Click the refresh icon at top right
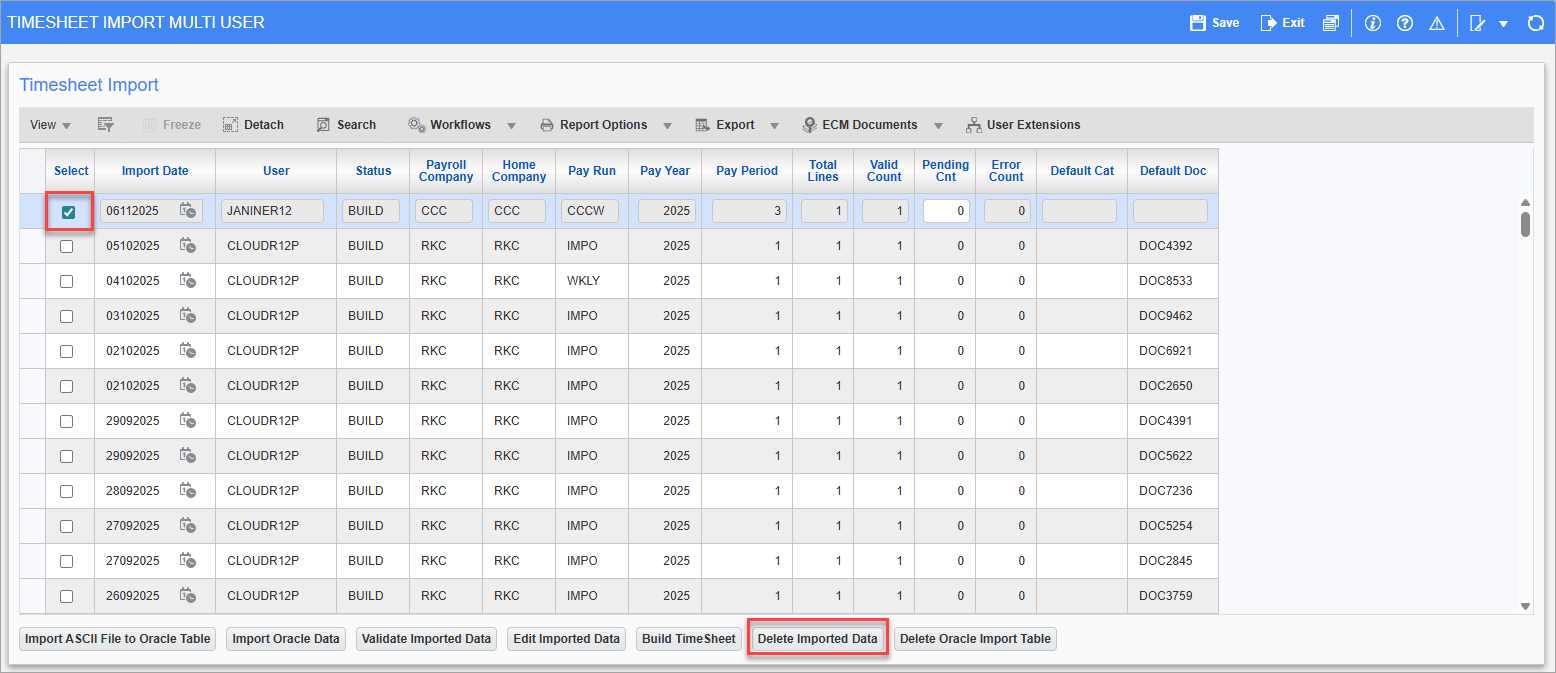1556x673 pixels. pos(1537,22)
